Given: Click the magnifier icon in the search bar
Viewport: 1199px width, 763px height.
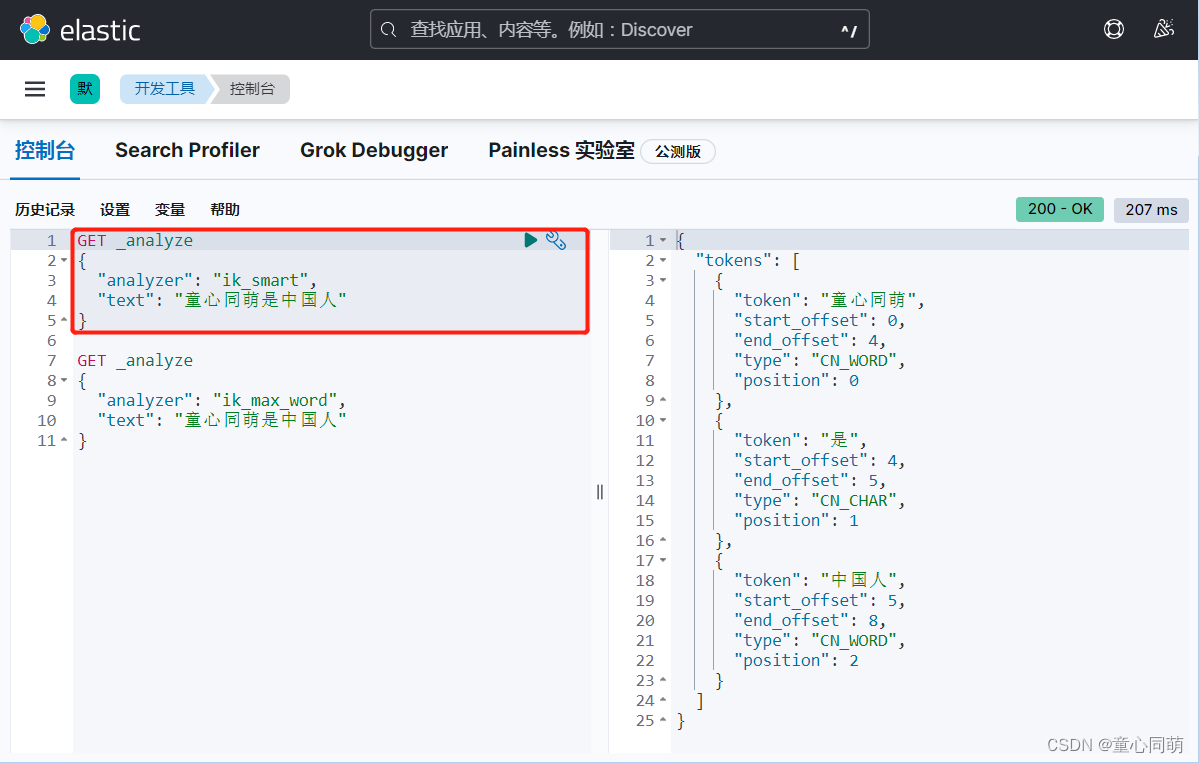Looking at the screenshot, I should (x=388, y=30).
